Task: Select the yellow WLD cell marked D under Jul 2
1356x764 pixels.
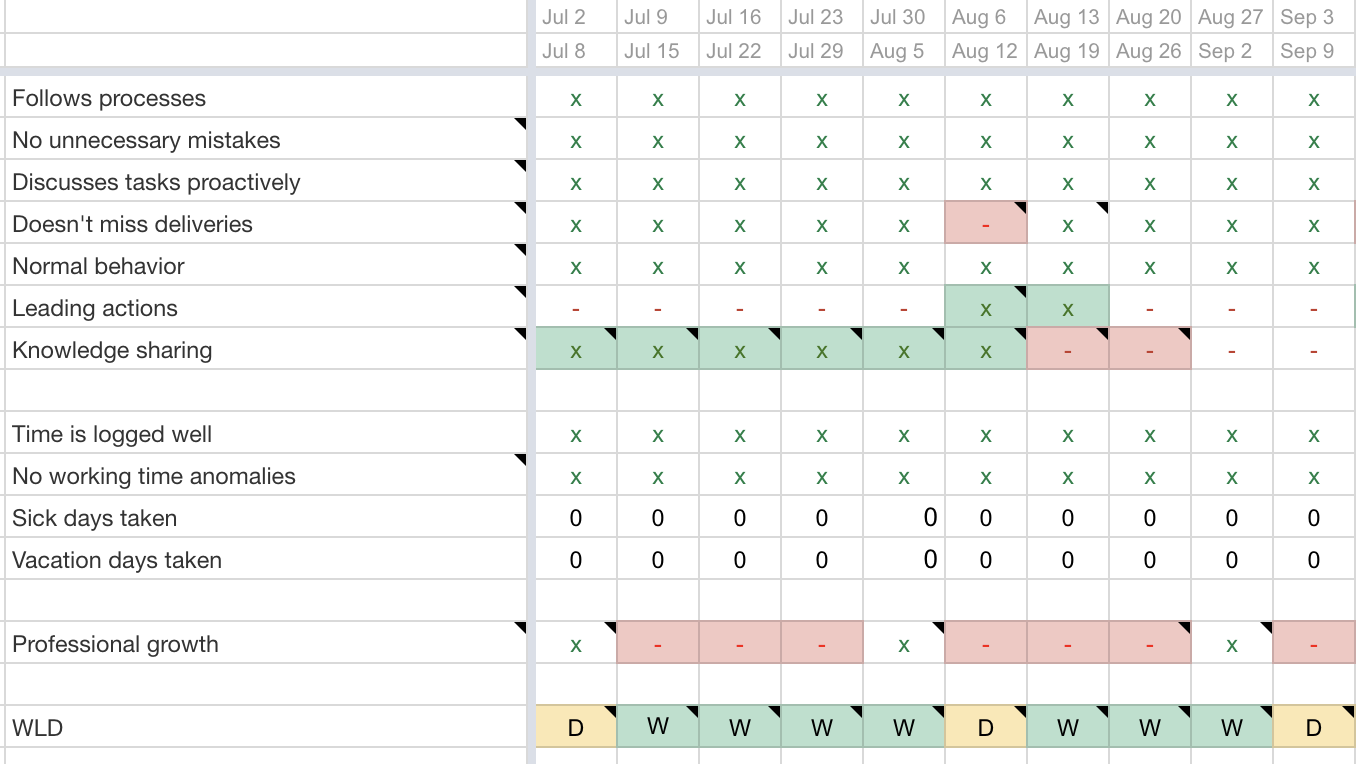Action: (x=576, y=728)
